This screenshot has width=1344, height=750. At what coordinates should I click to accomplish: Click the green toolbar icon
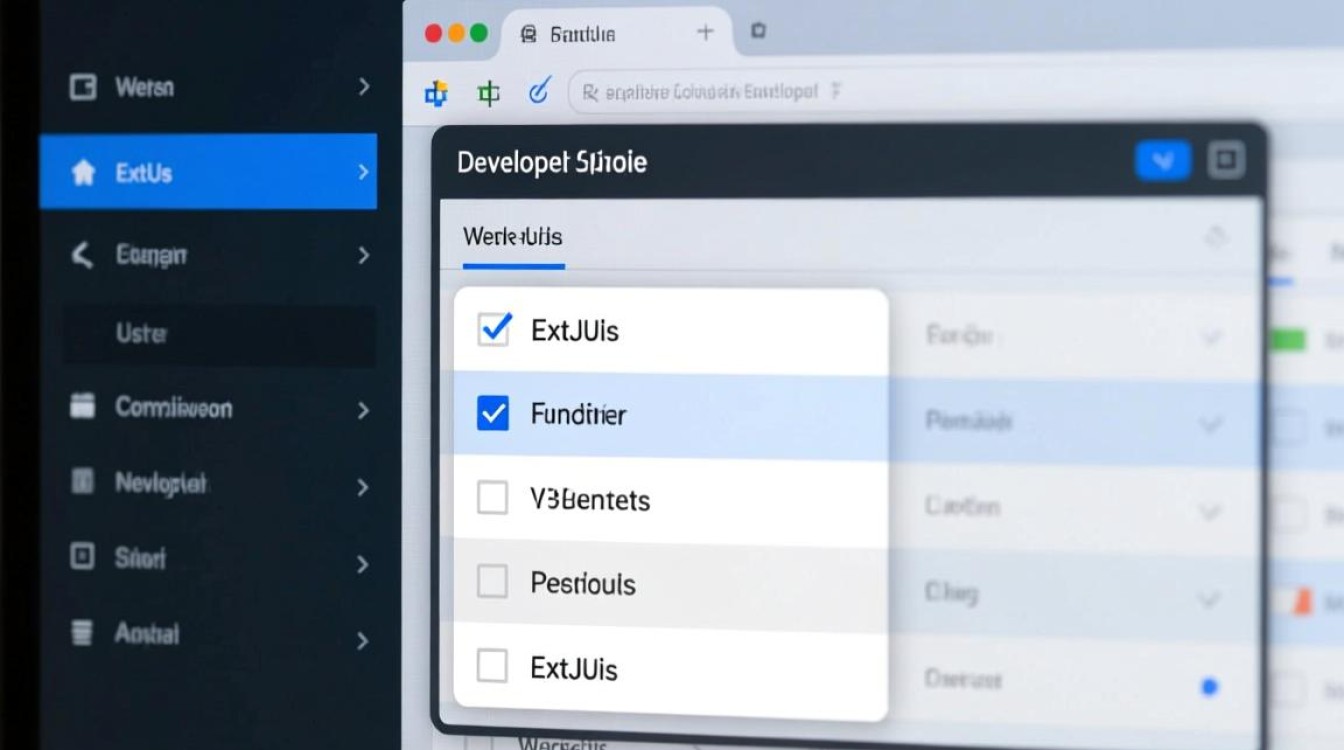pos(488,94)
